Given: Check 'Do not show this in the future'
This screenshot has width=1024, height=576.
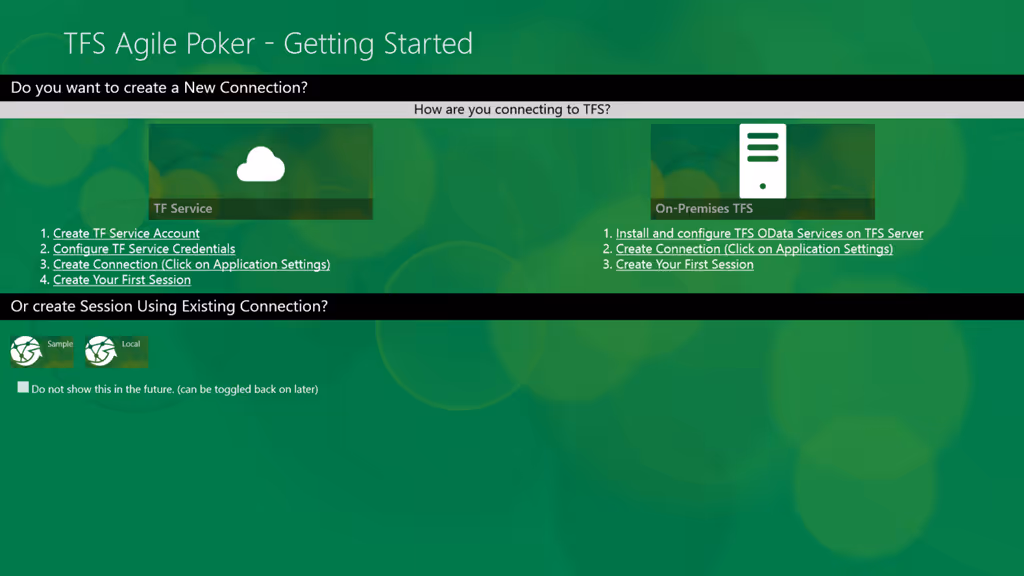Looking at the screenshot, I should [x=24, y=387].
